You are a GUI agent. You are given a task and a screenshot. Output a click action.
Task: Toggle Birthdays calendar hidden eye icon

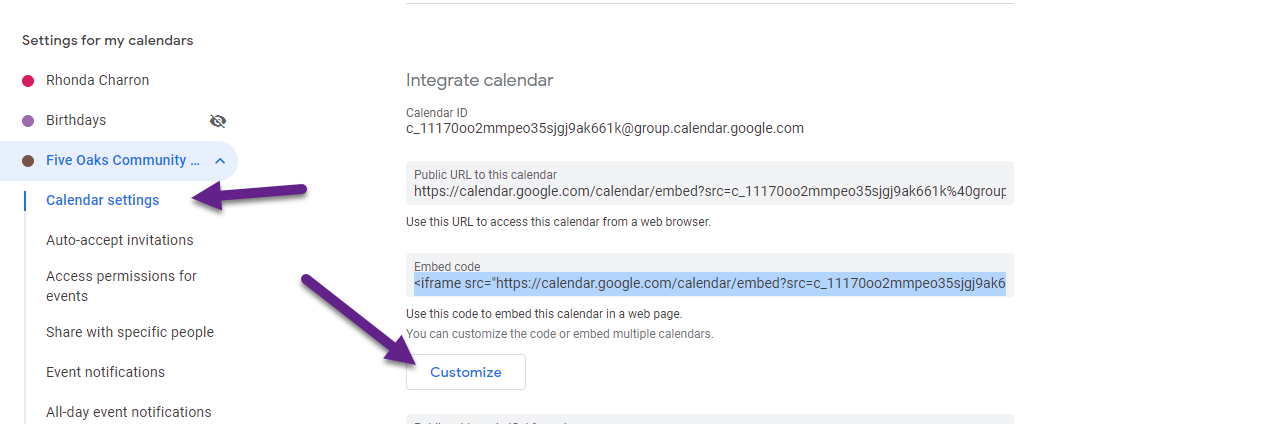pyautogui.click(x=218, y=121)
